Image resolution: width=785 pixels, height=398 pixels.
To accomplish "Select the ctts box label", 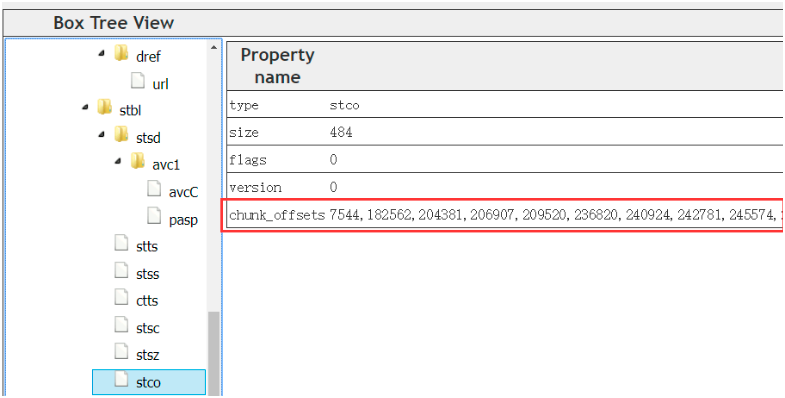I will tap(147, 301).
